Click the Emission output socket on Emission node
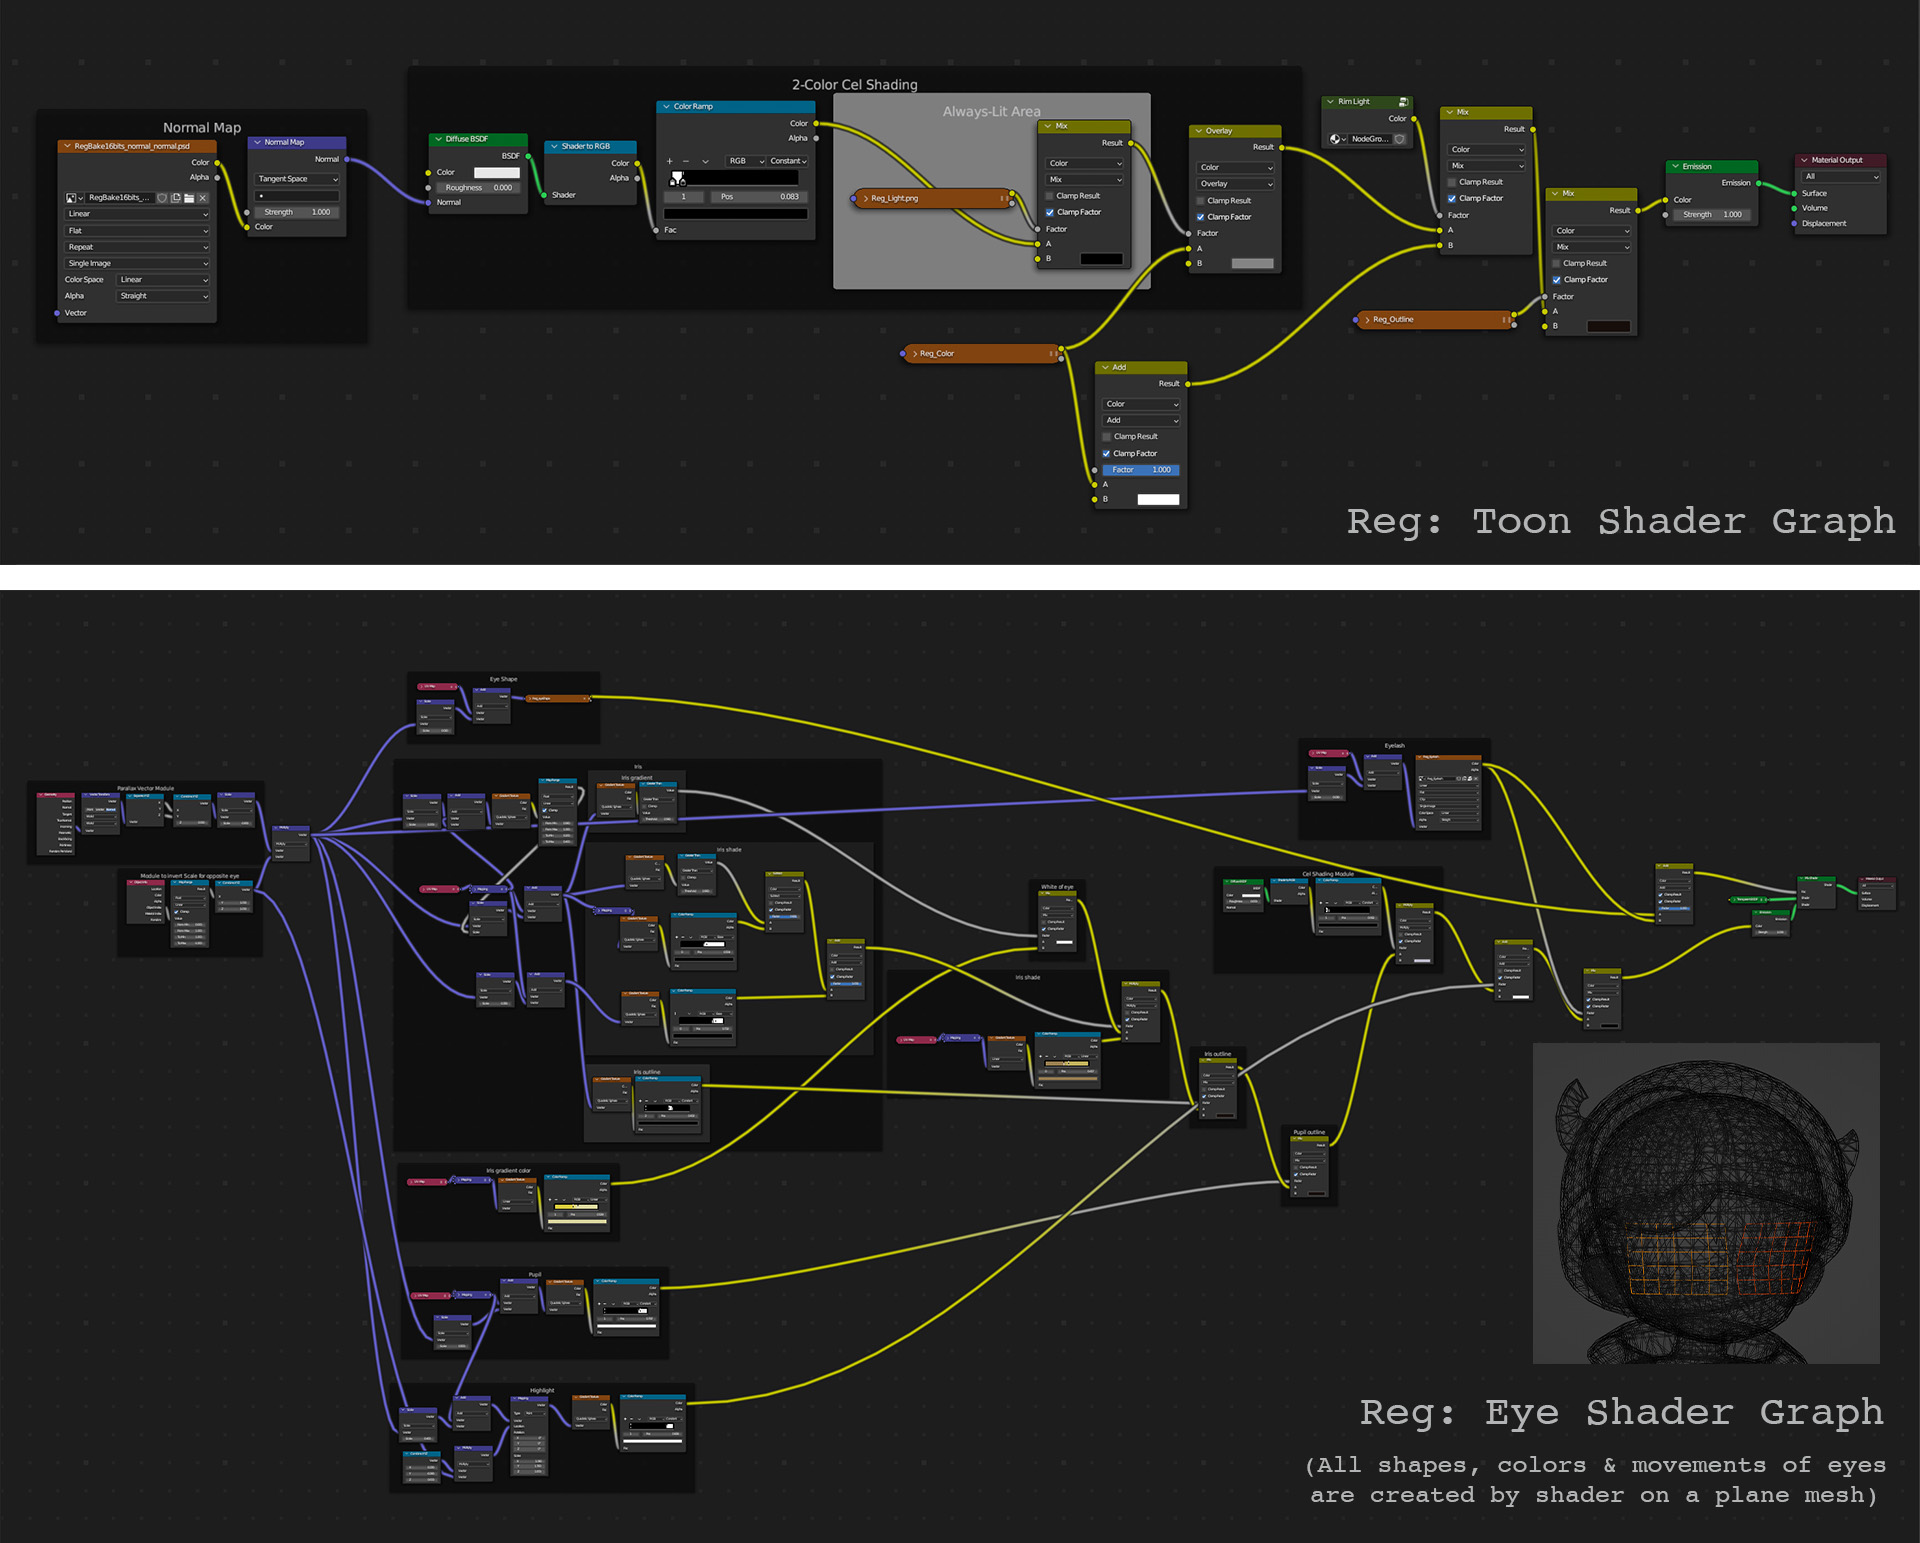 (x=1759, y=183)
